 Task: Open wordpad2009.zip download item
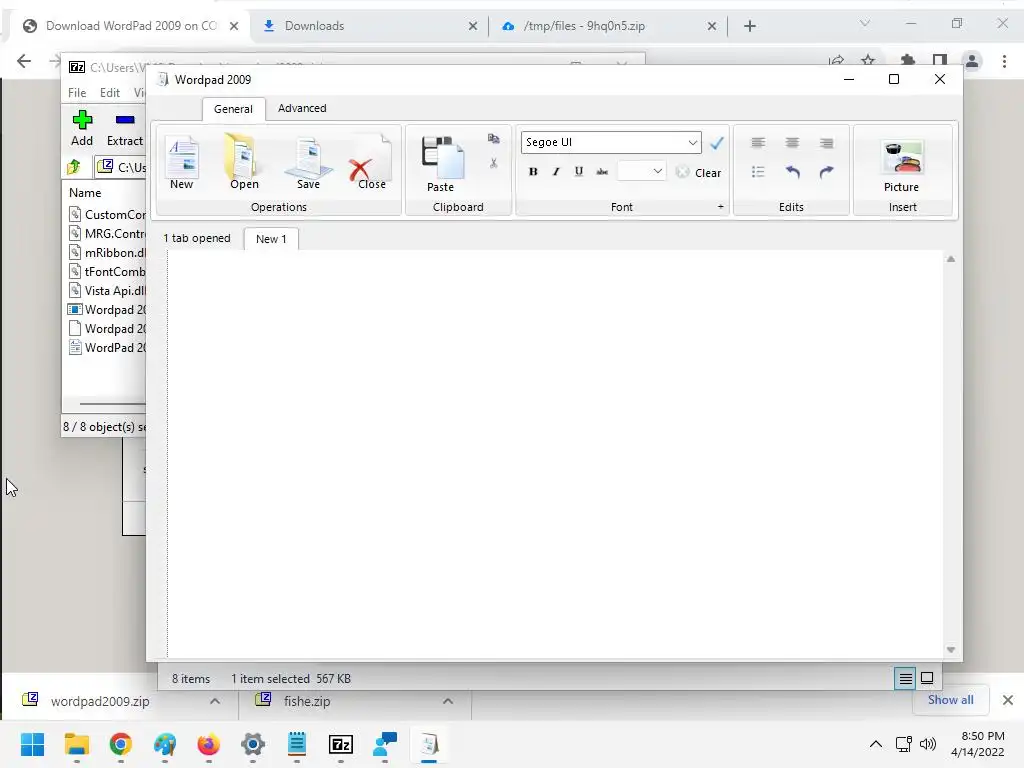click(x=101, y=701)
